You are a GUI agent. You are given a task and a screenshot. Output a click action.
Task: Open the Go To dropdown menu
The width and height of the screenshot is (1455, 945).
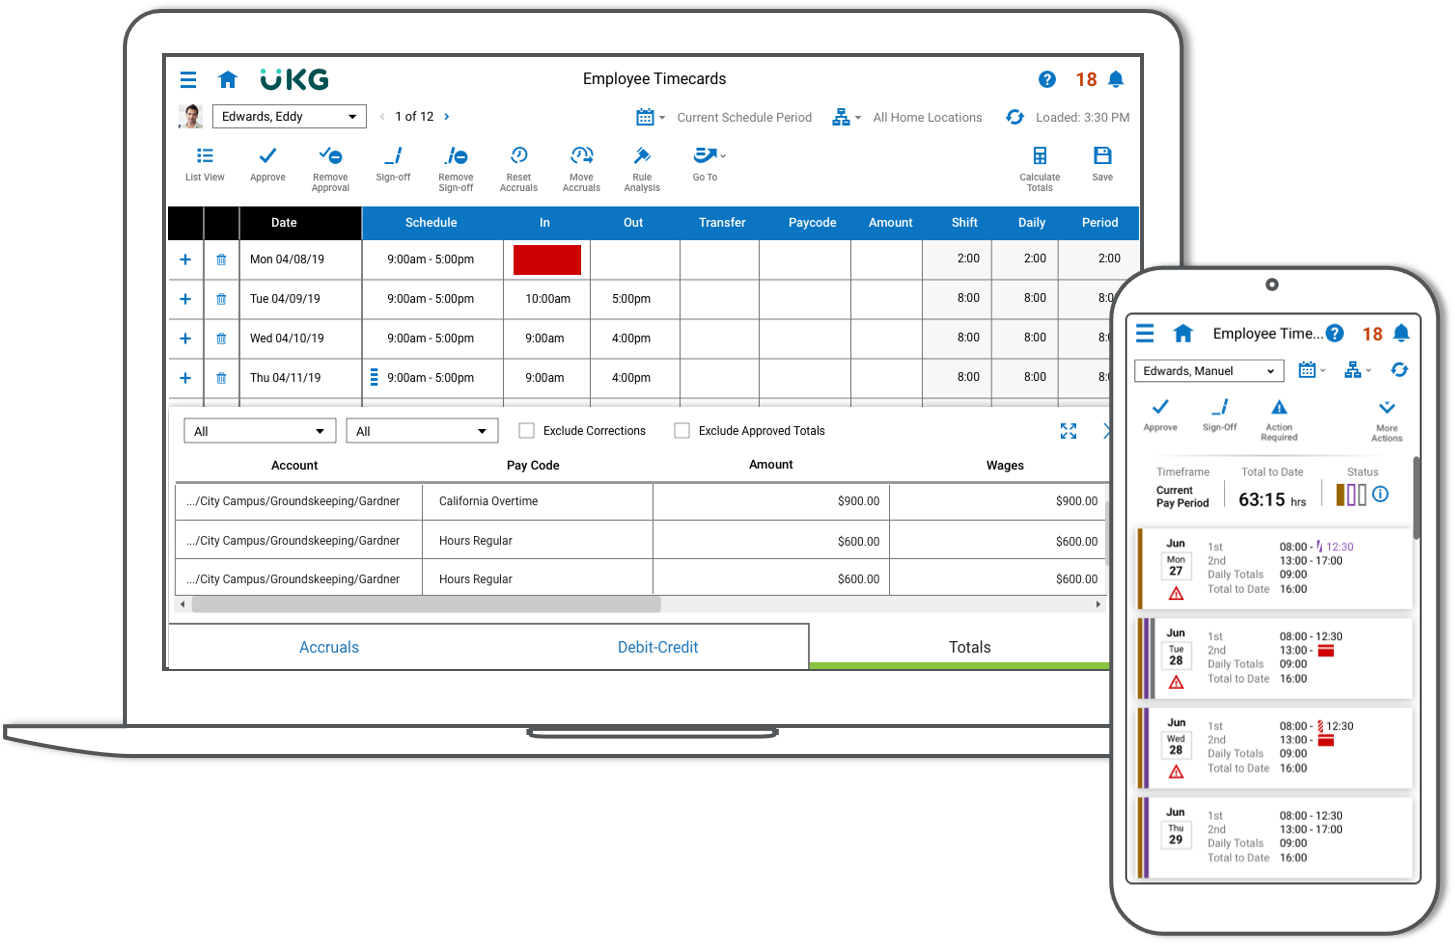point(708,157)
